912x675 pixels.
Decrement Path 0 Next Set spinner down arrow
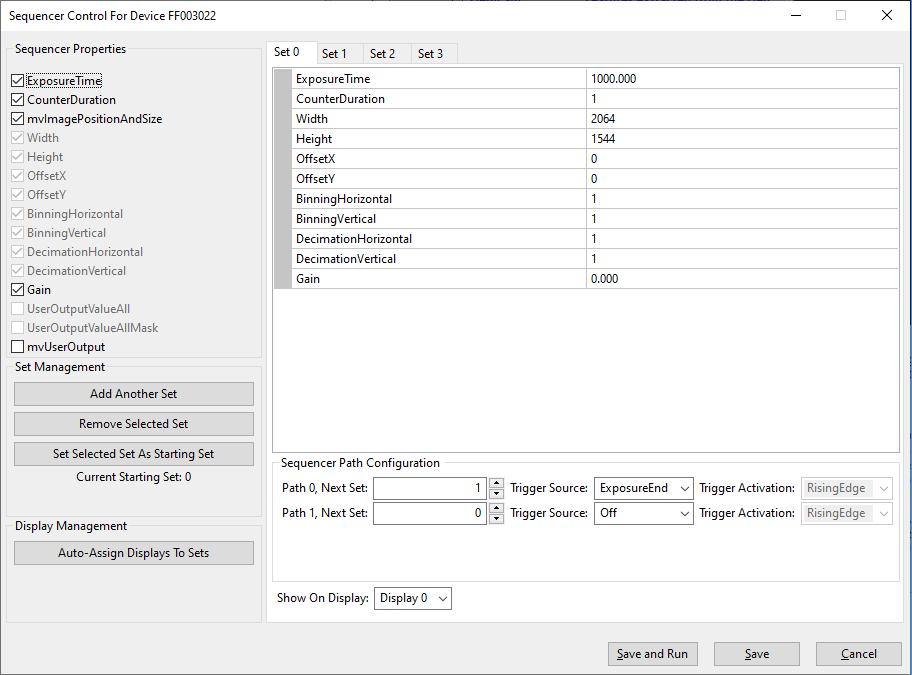click(x=496, y=494)
